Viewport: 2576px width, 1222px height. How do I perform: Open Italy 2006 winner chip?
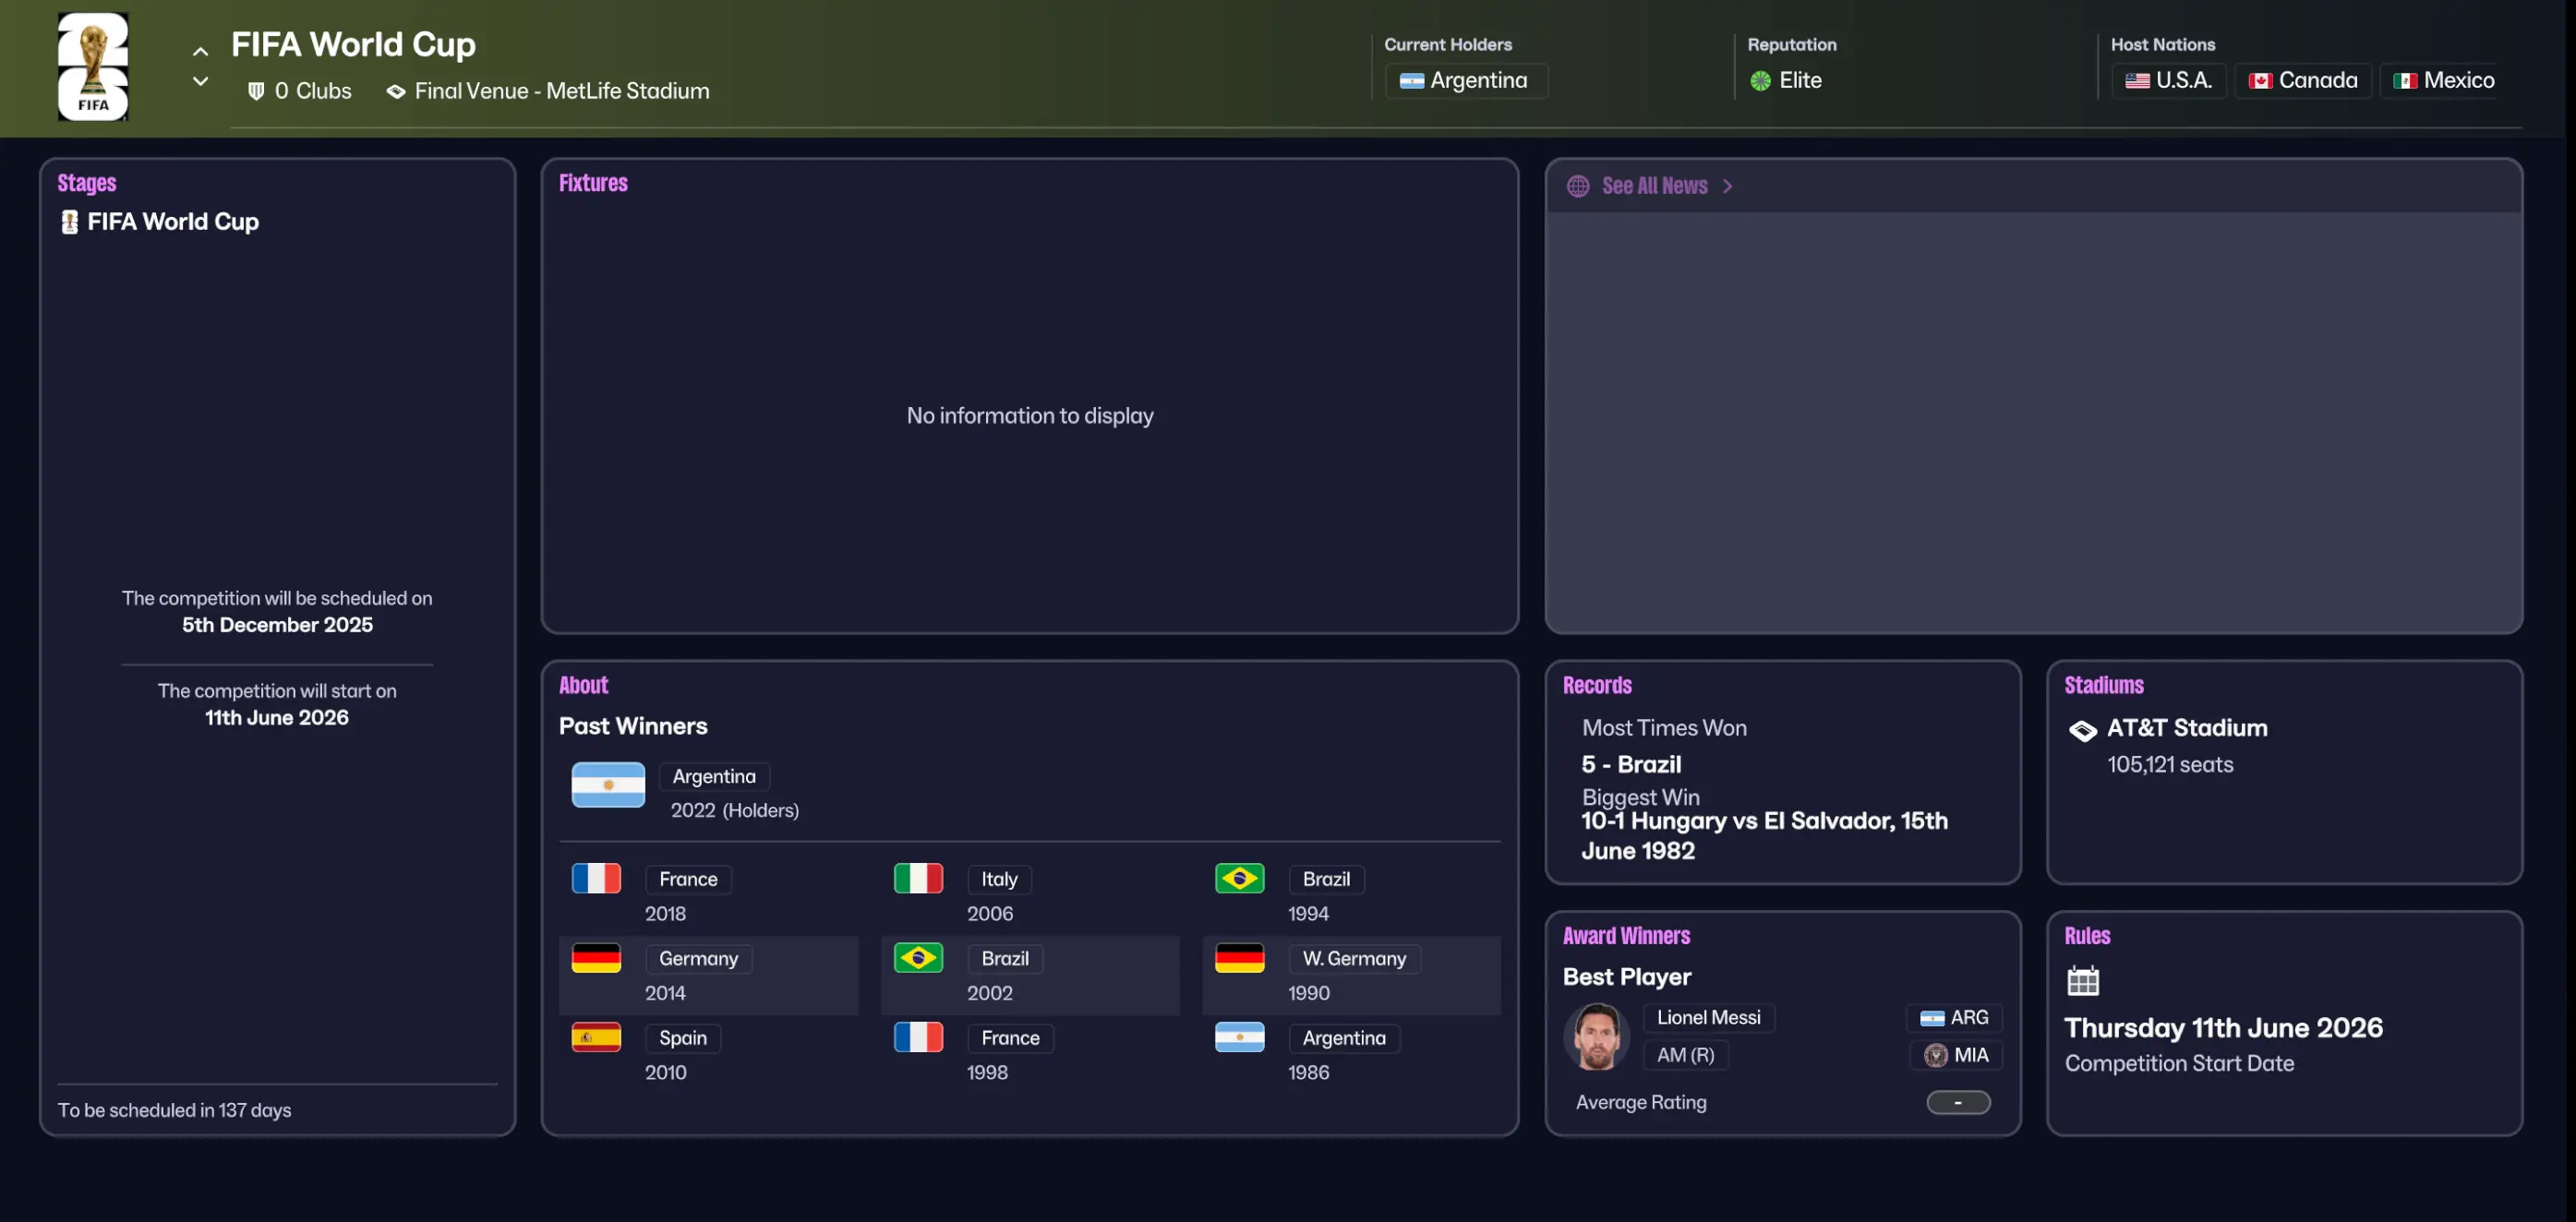point(999,880)
